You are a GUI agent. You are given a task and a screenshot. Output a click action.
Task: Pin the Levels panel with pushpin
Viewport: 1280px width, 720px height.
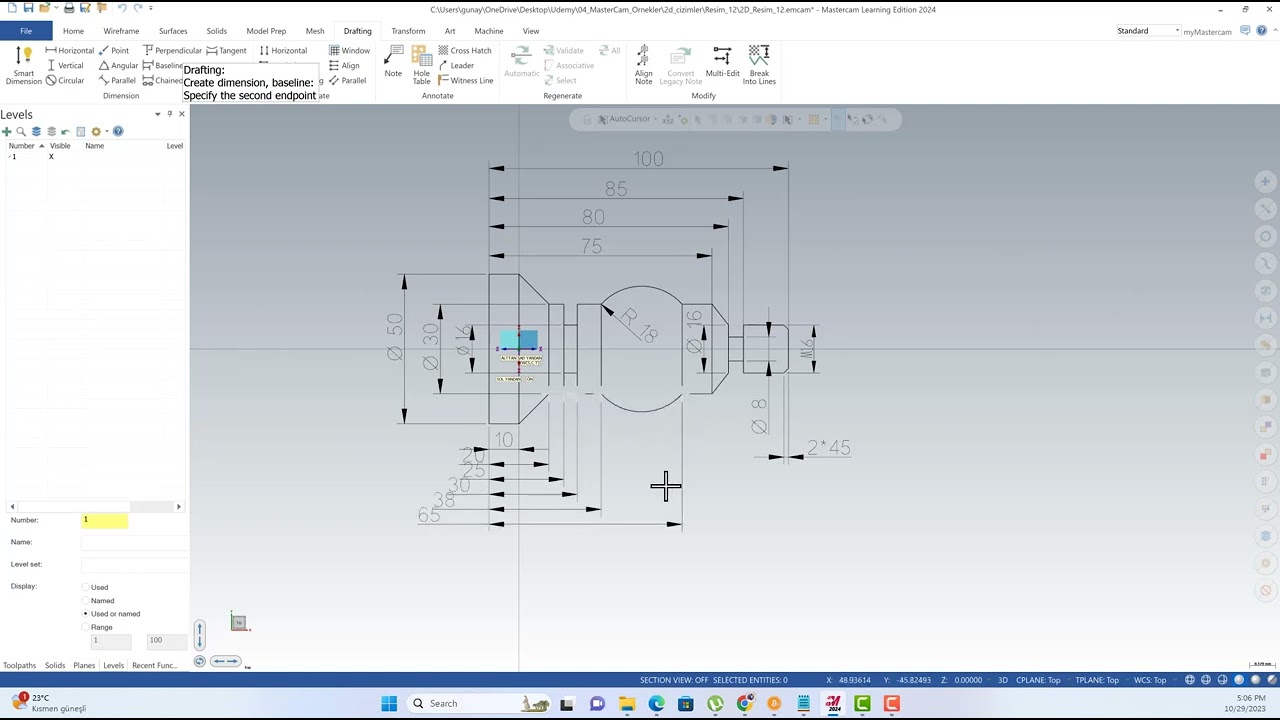[x=169, y=114]
